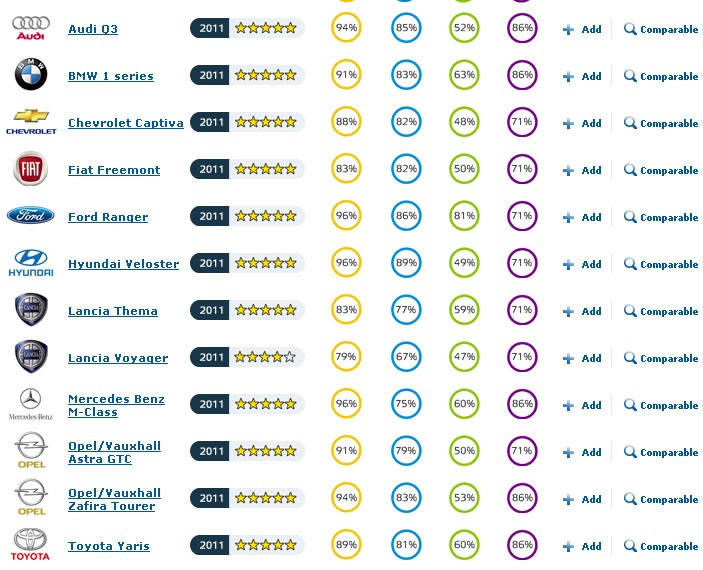
Task: Click magnifier icon in Ford Ranger row
Action: (630, 217)
